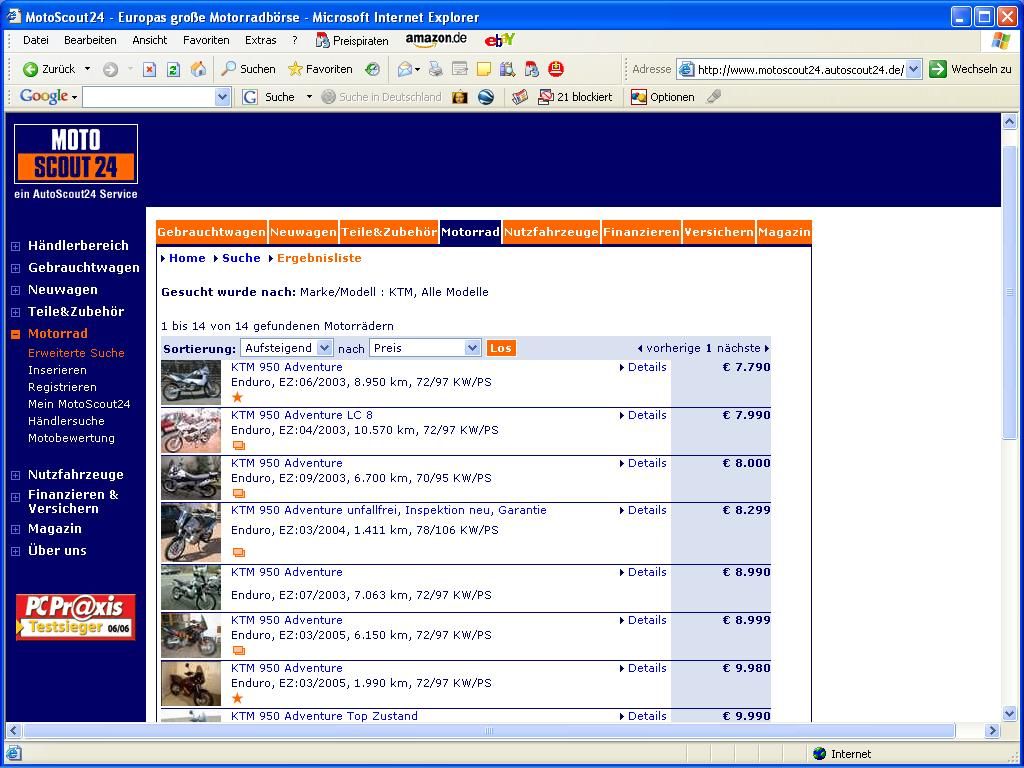Open the Aufsteigend sort order dropdown
1024x768 pixels.
pos(286,348)
